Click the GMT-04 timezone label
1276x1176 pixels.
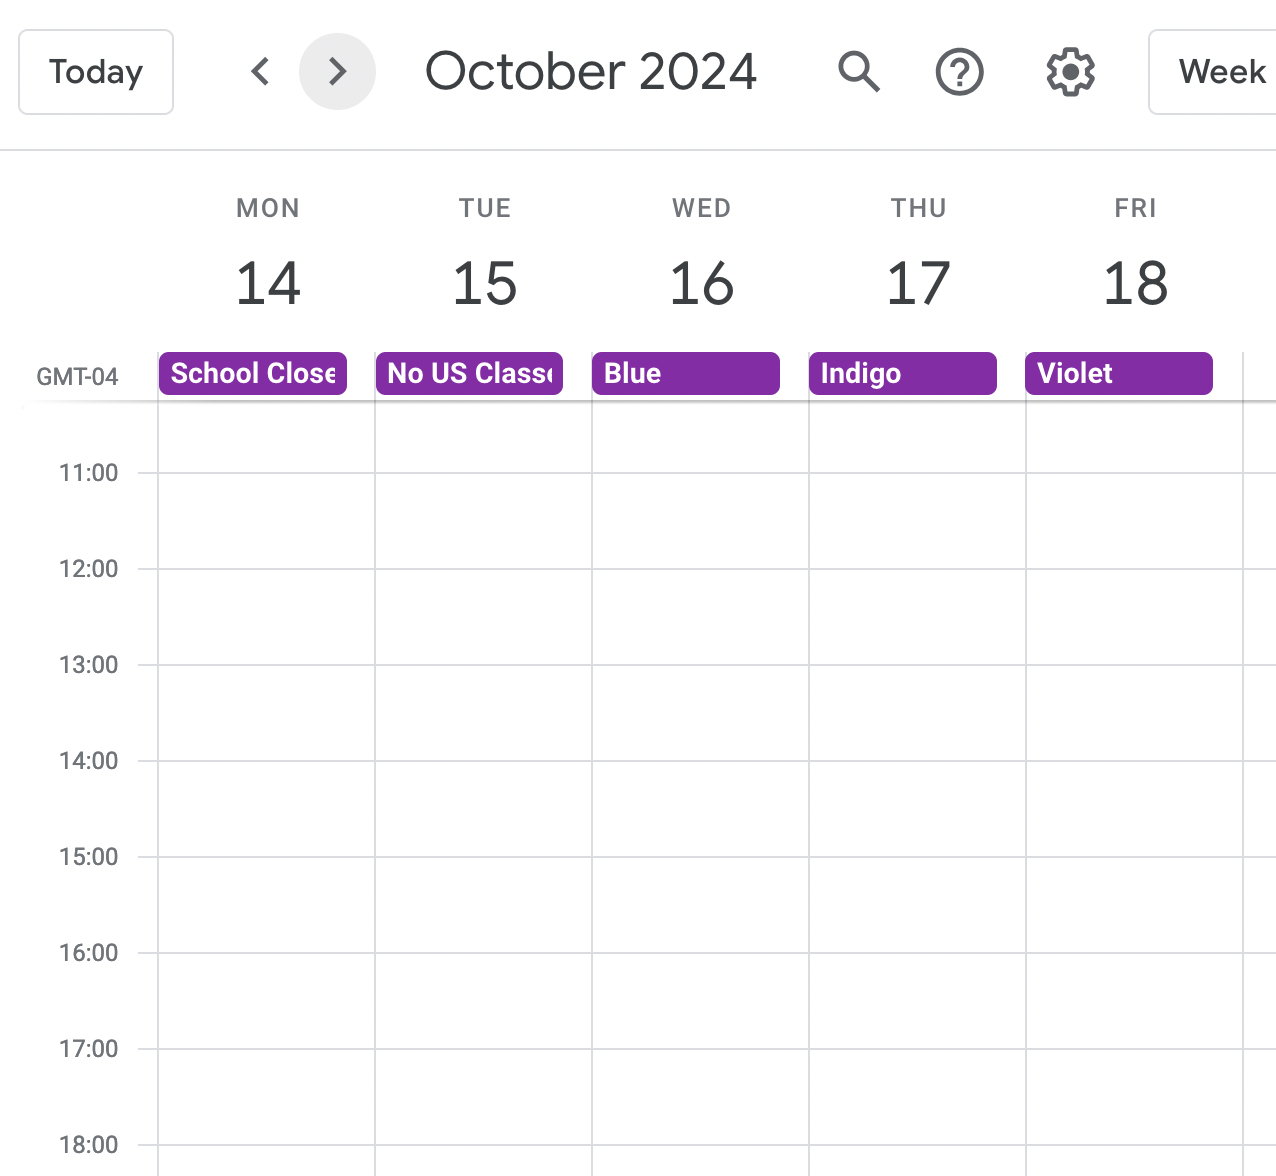coord(77,377)
